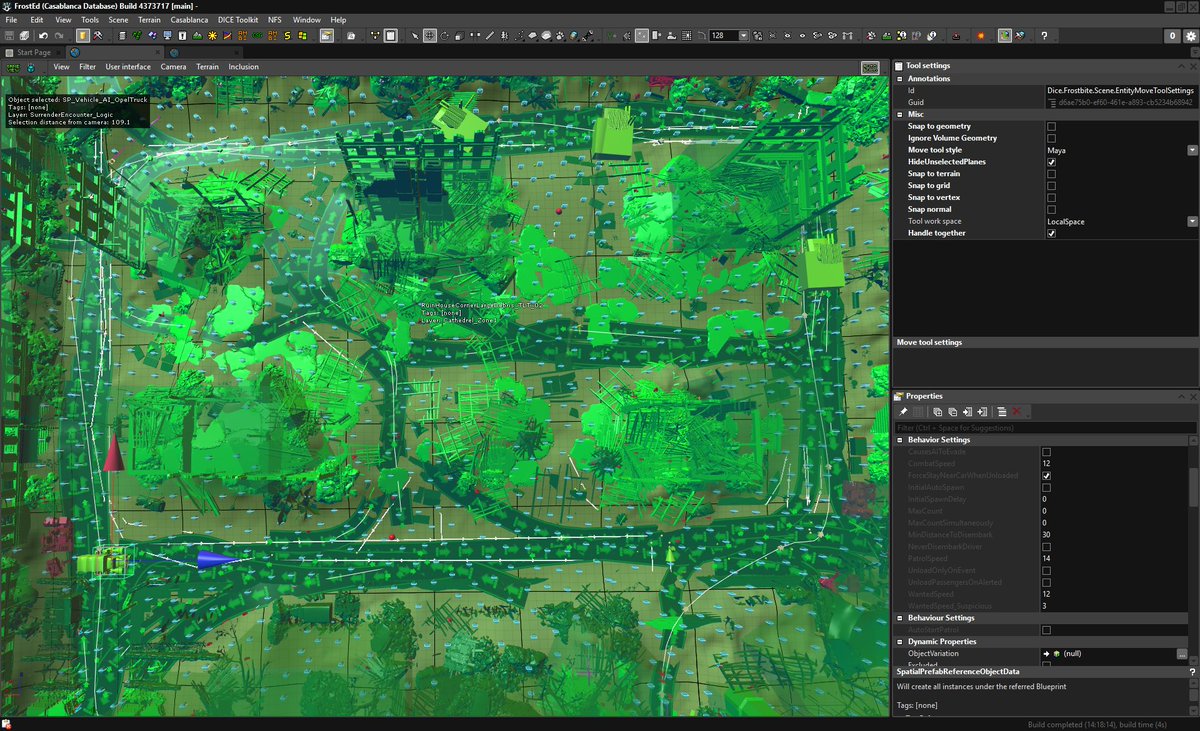
Task: Click the Redo arrow in the toolbar
Action: [x=59, y=35]
